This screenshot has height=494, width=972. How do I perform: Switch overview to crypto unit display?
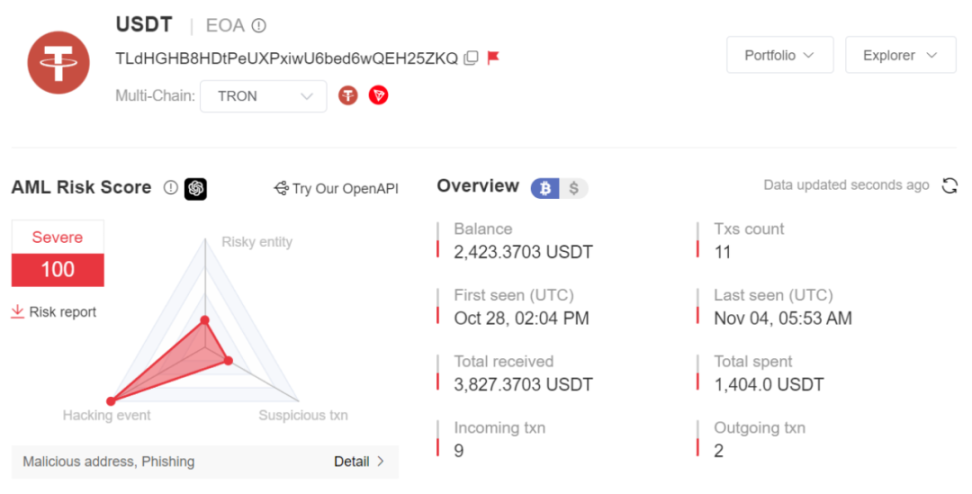click(545, 187)
